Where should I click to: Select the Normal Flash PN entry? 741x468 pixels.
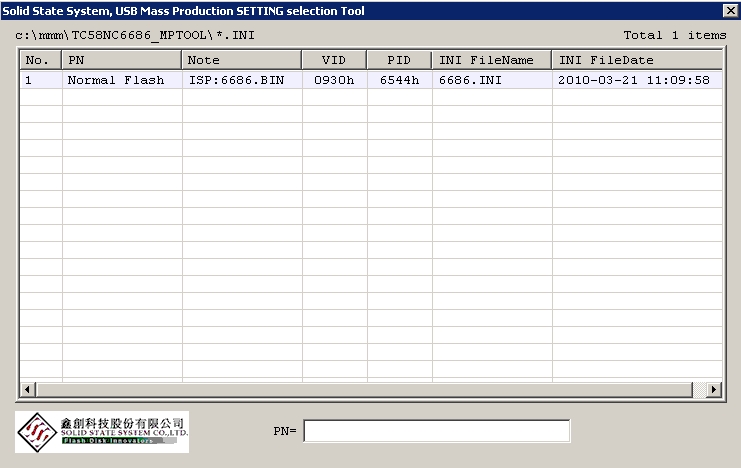(x=122, y=80)
